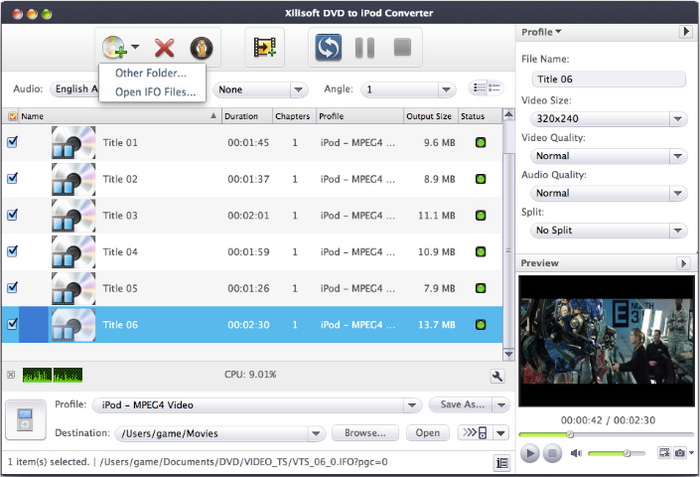Collapse the Profile panel arrow
Image resolution: width=700 pixels, height=477 pixels.
click(x=686, y=32)
